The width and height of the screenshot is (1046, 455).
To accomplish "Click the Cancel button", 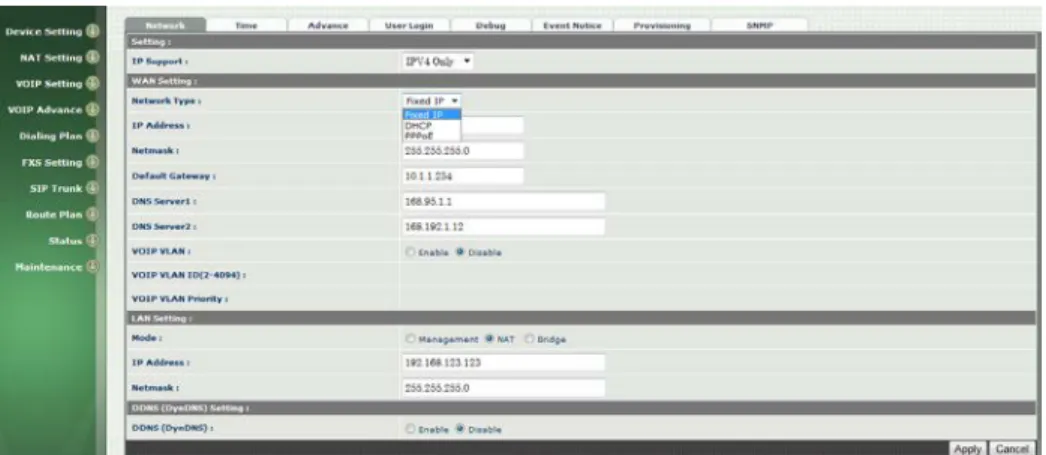I will 1013,448.
